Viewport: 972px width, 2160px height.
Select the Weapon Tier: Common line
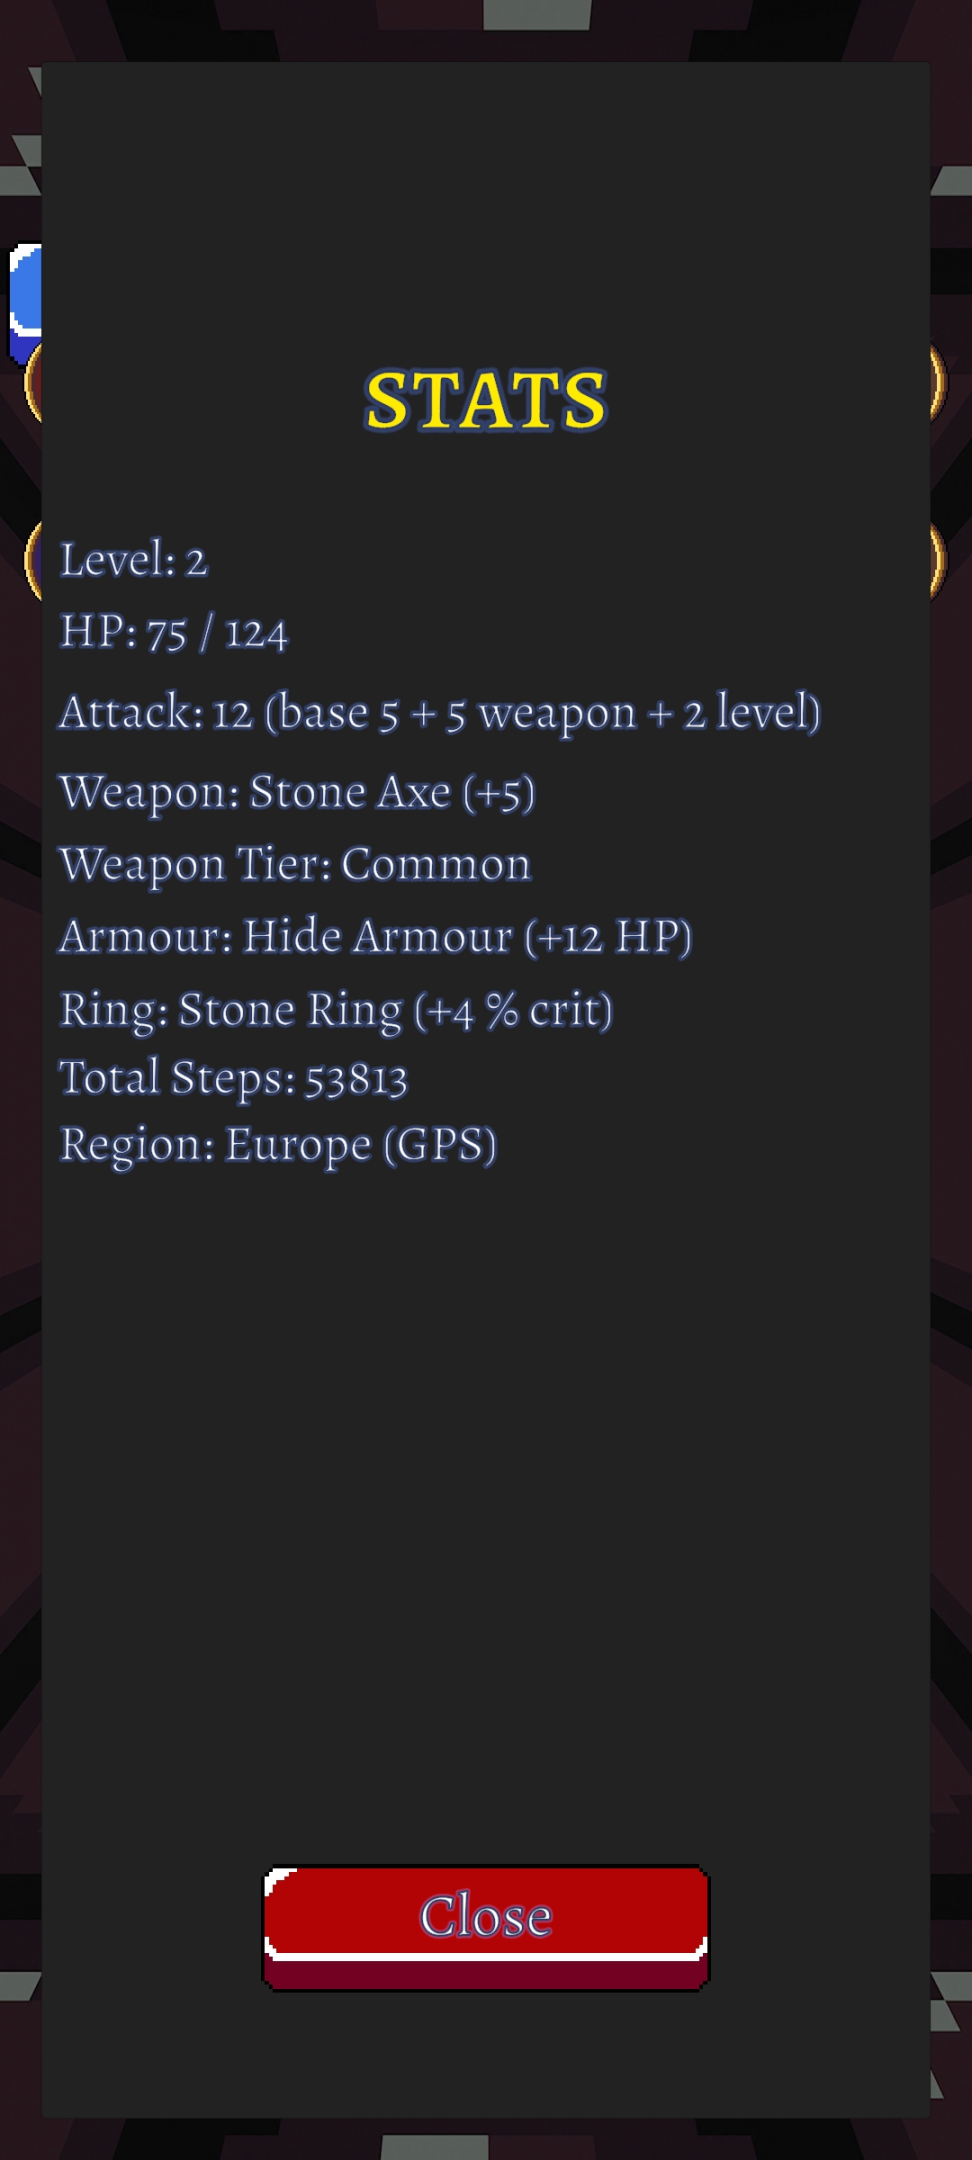tap(295, 865)
